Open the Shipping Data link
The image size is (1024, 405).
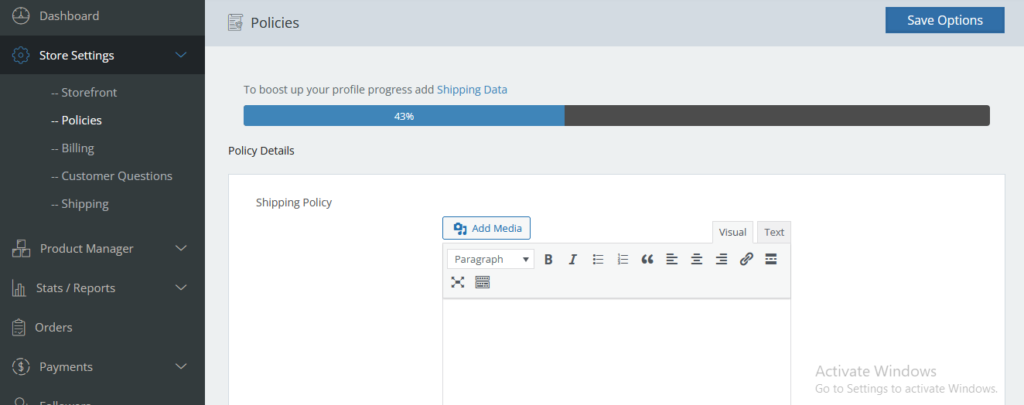(x=472, y=89)
